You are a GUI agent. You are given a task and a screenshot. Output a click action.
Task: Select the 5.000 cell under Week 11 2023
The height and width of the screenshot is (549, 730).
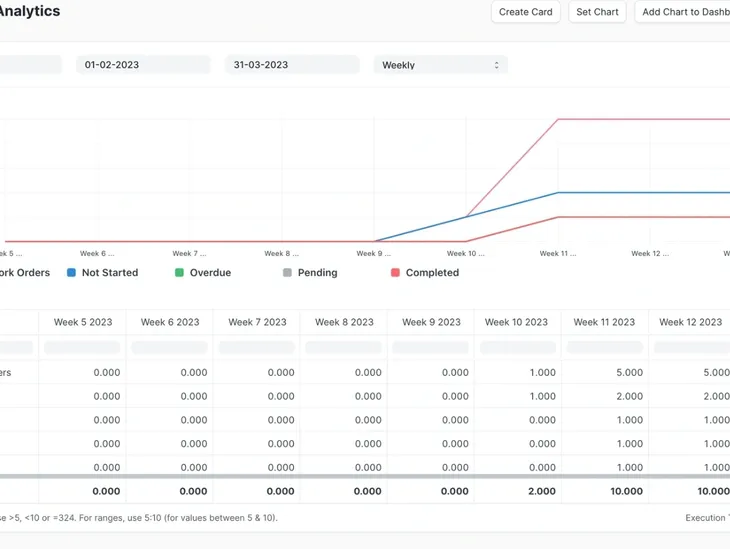point(605,373)
